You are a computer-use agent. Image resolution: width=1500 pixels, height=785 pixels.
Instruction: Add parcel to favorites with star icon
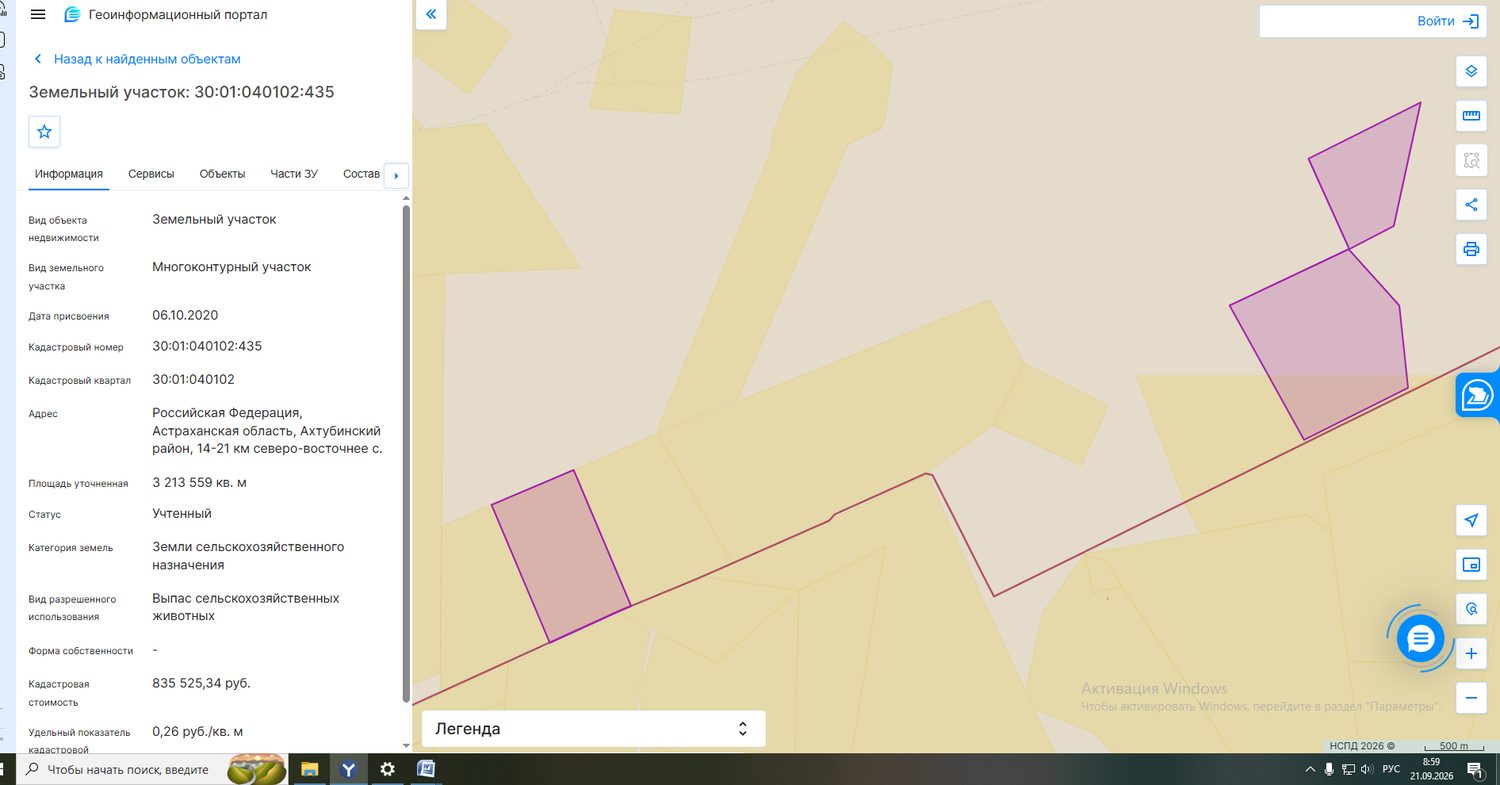[44, 132]
